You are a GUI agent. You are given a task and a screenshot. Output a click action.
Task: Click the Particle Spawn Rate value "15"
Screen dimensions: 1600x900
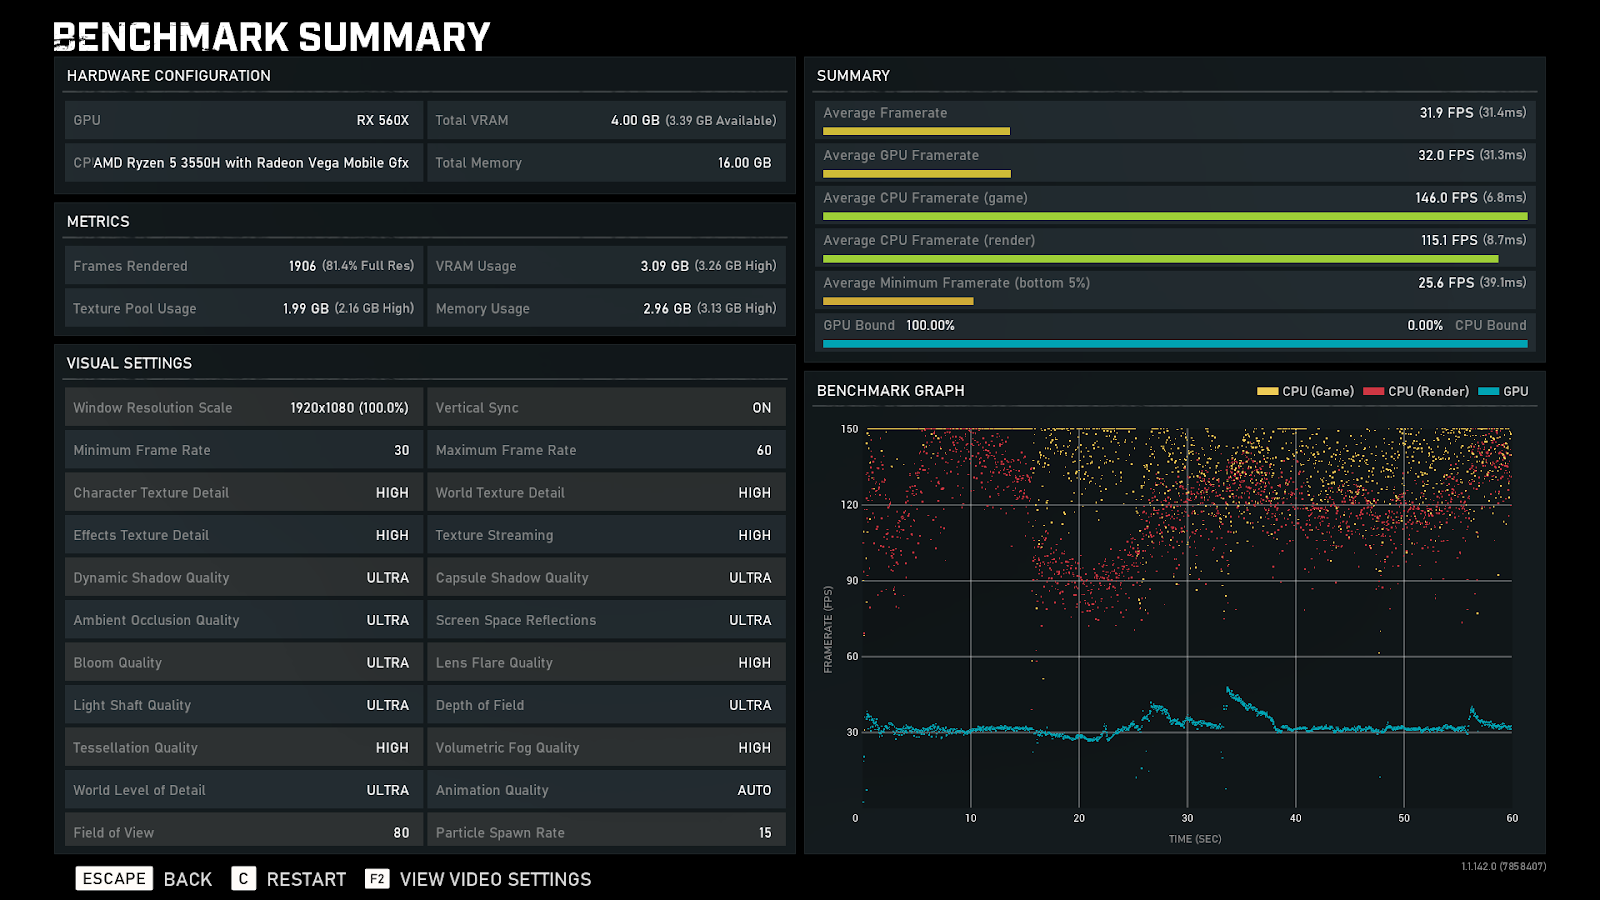click(765, 833)
